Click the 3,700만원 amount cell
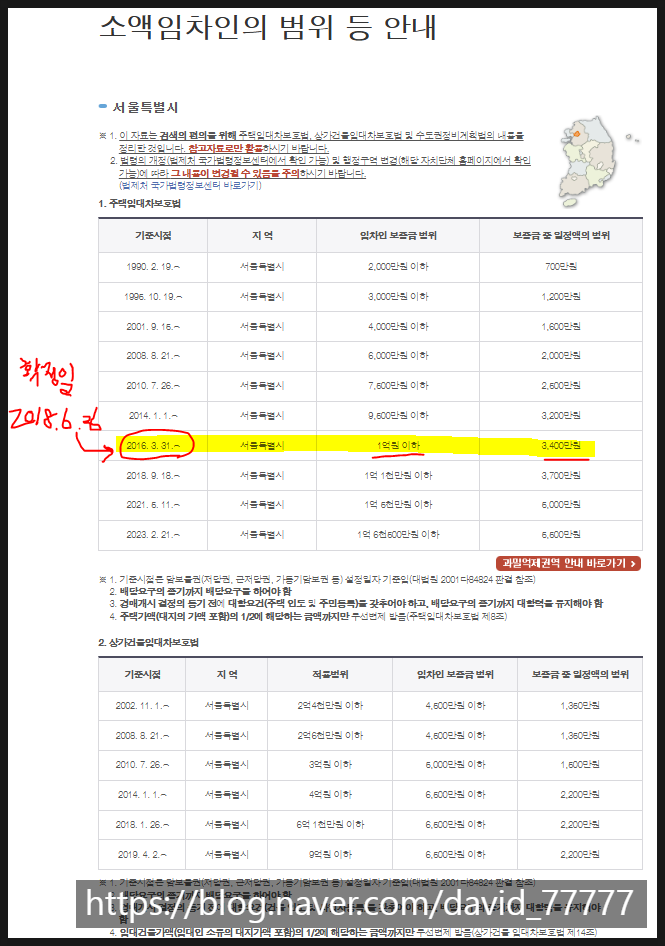665x946 pixels. [x=561, y=475]
